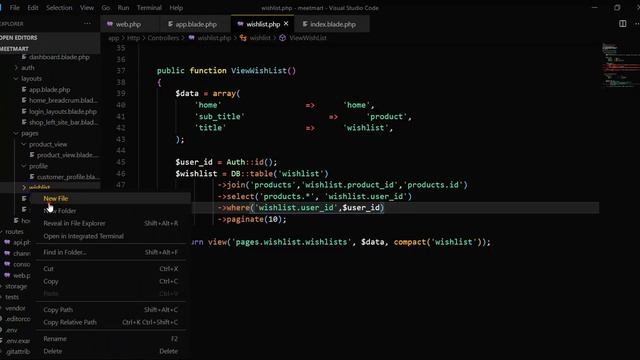Open the Help menu
Image resolution: width=640 pixels, height=360 pixels.
click(x=176, y=8)
